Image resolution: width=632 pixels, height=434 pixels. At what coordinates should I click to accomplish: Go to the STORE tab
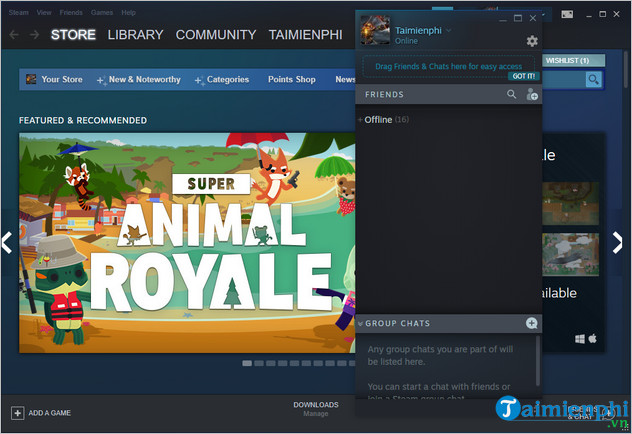pyautogui.click(x=73, y=35)
